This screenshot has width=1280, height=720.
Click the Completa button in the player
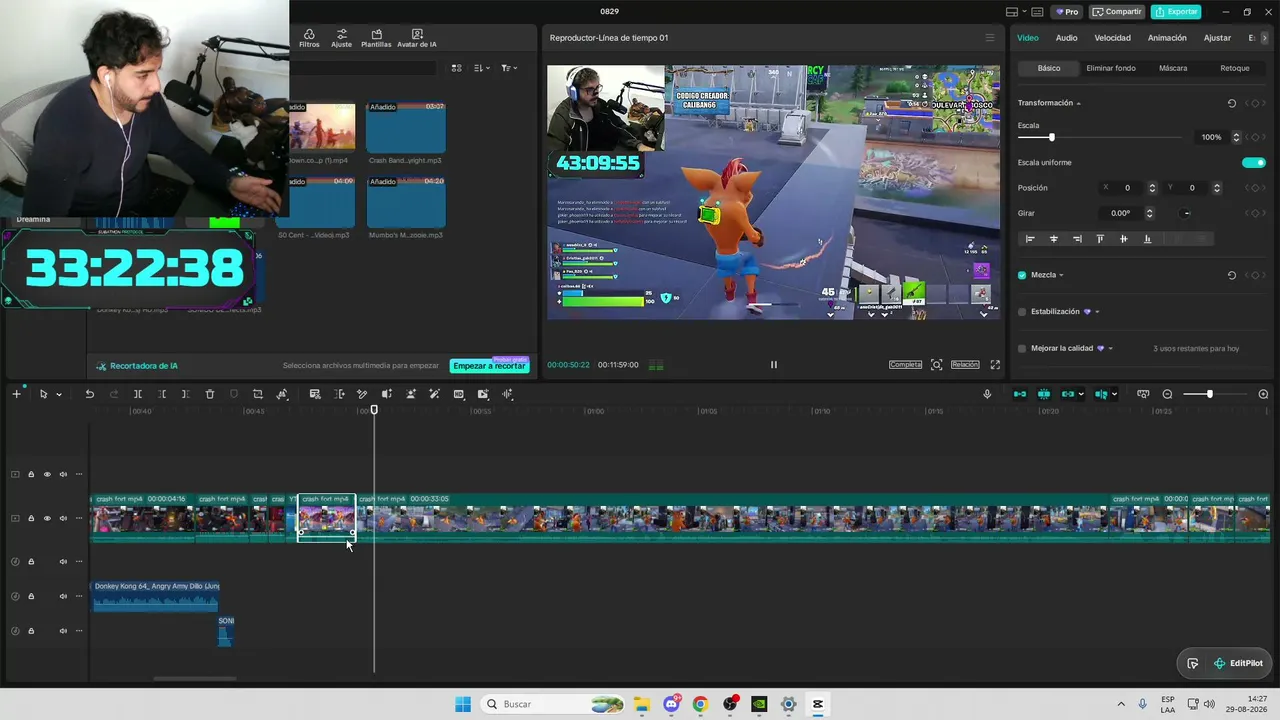[x=905, y=365]
